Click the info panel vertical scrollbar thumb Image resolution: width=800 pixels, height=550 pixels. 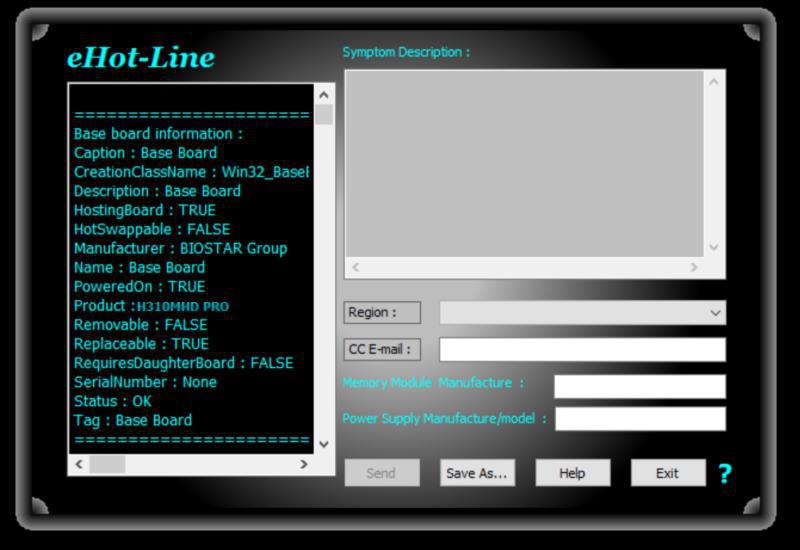coord(323,114)
